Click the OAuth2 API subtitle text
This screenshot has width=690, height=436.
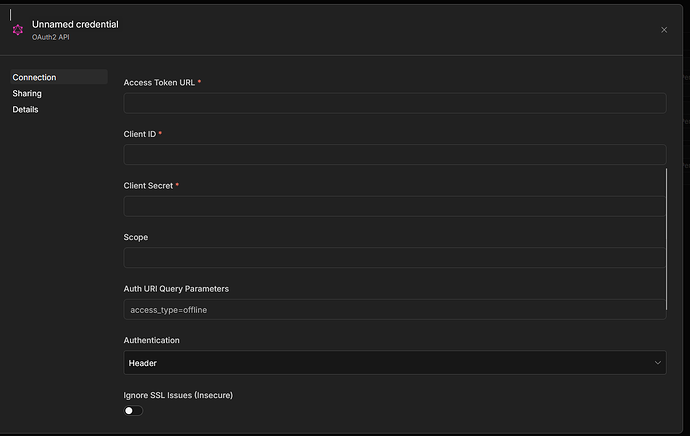point(50,37)
